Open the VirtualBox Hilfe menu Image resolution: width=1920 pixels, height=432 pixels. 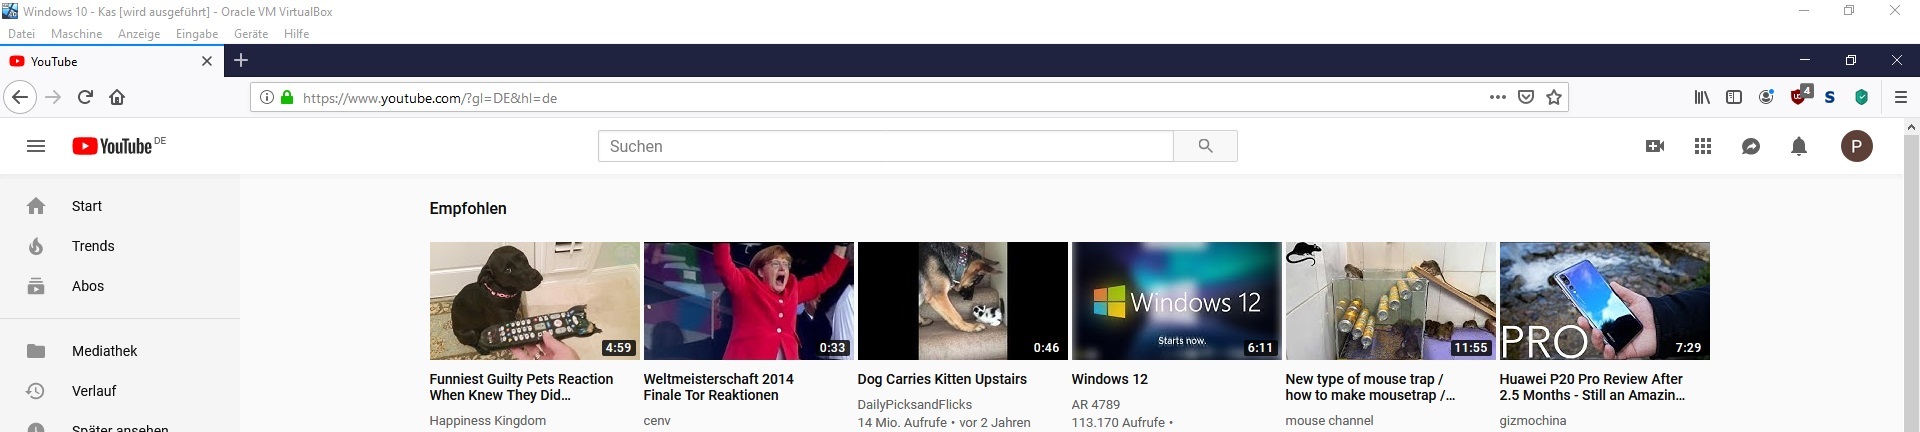tap(296, 34)
